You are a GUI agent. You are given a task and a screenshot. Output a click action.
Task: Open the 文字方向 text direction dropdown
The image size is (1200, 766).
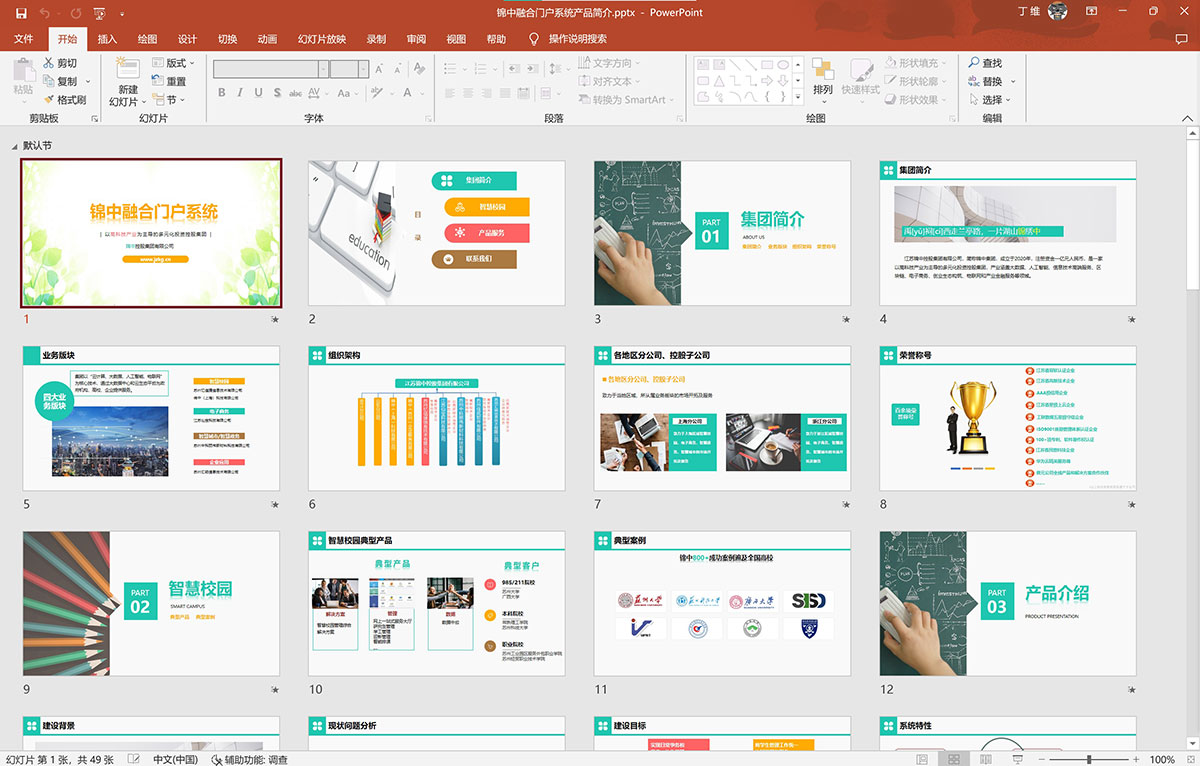(x=609, y=63)
